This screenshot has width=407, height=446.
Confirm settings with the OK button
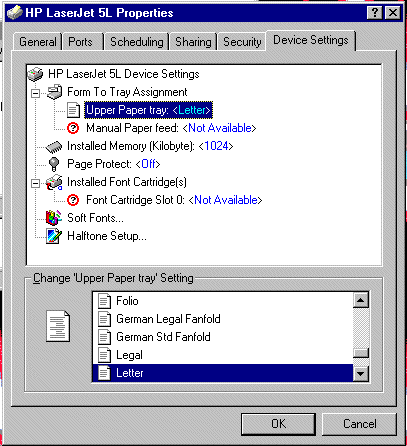(x=278, y=424)
